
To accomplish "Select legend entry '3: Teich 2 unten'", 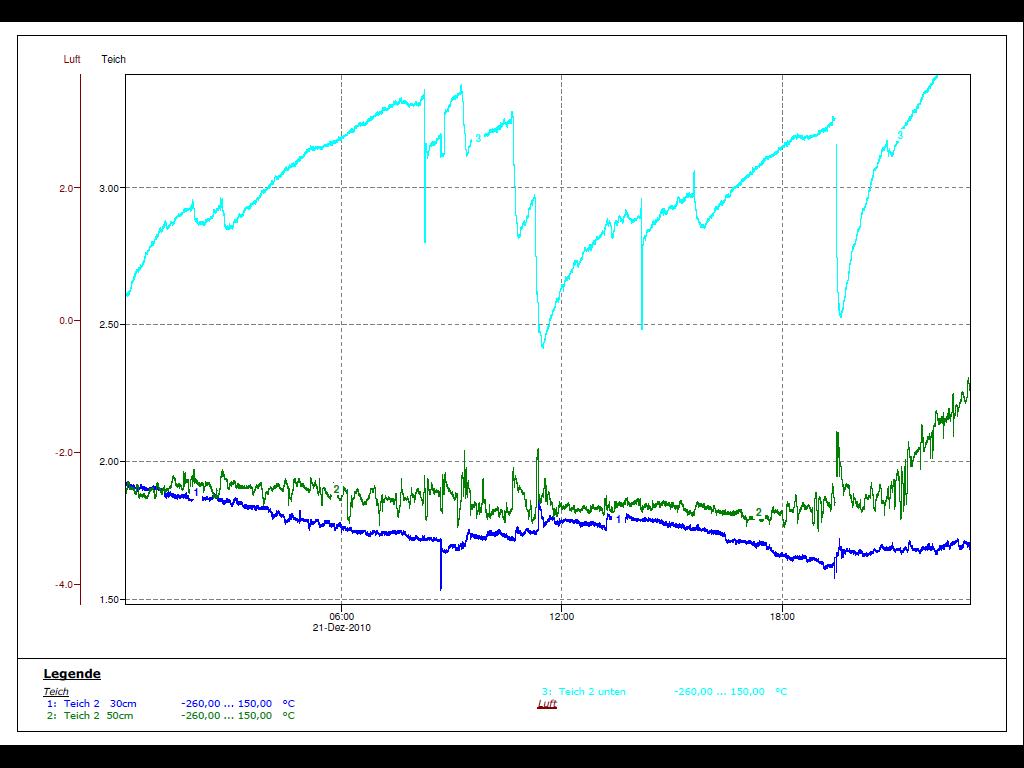I will (583, 691).
